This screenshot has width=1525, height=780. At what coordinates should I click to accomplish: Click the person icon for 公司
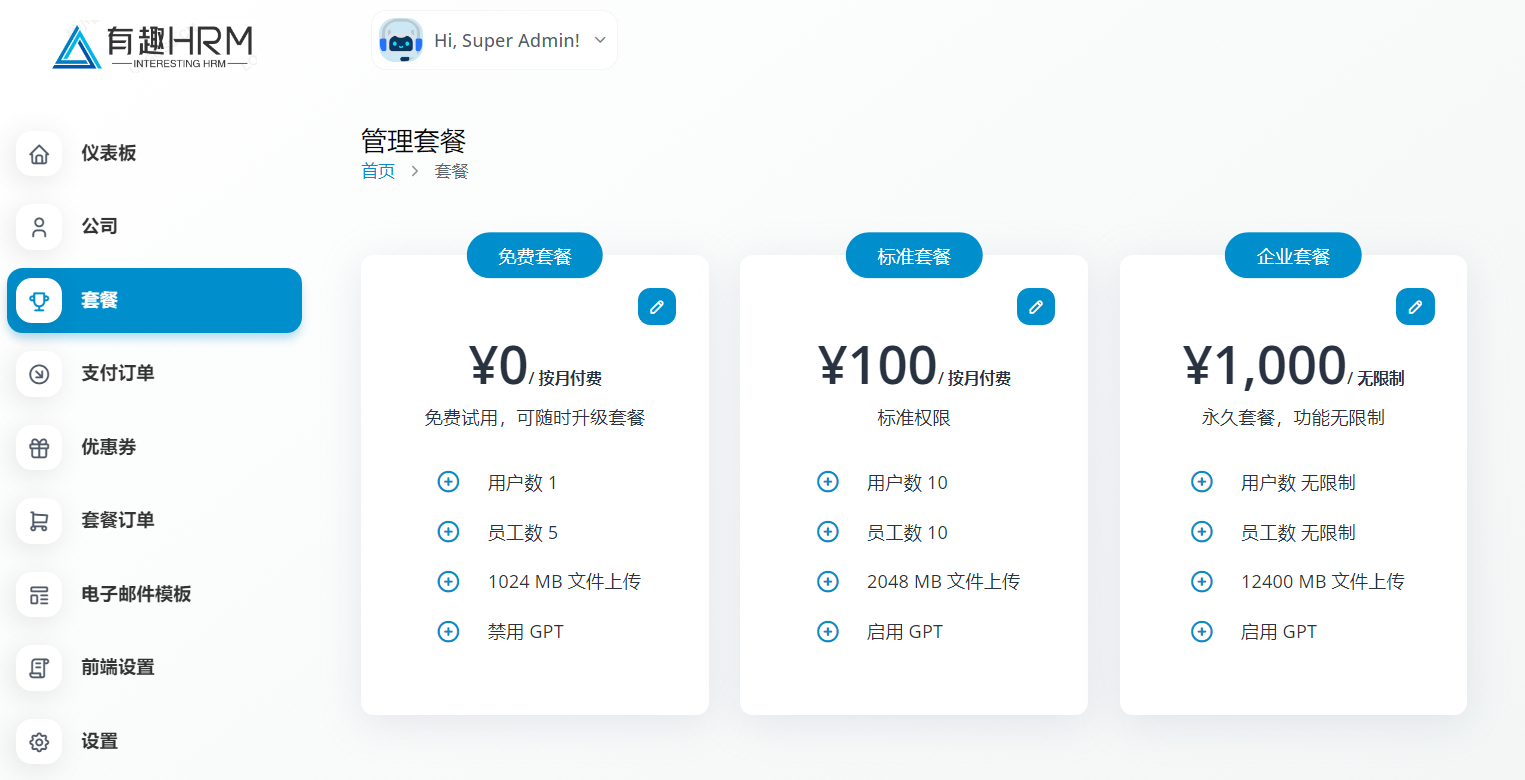pyautogui.click(x=39, y=227)
